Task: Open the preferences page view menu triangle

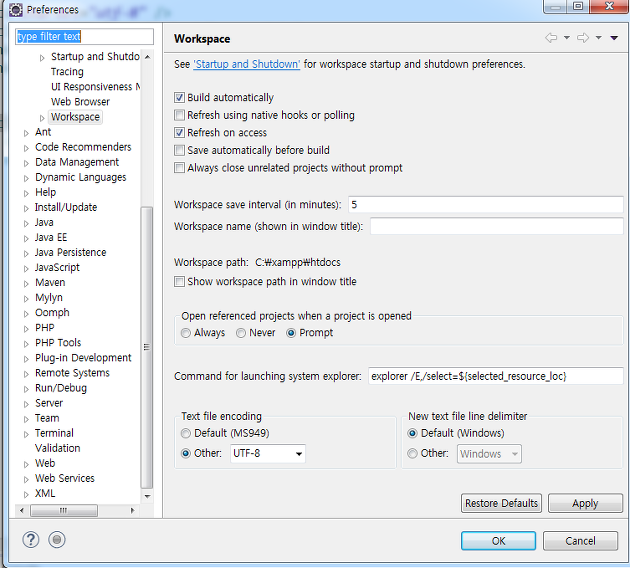Action: click(x=614, y=38)
